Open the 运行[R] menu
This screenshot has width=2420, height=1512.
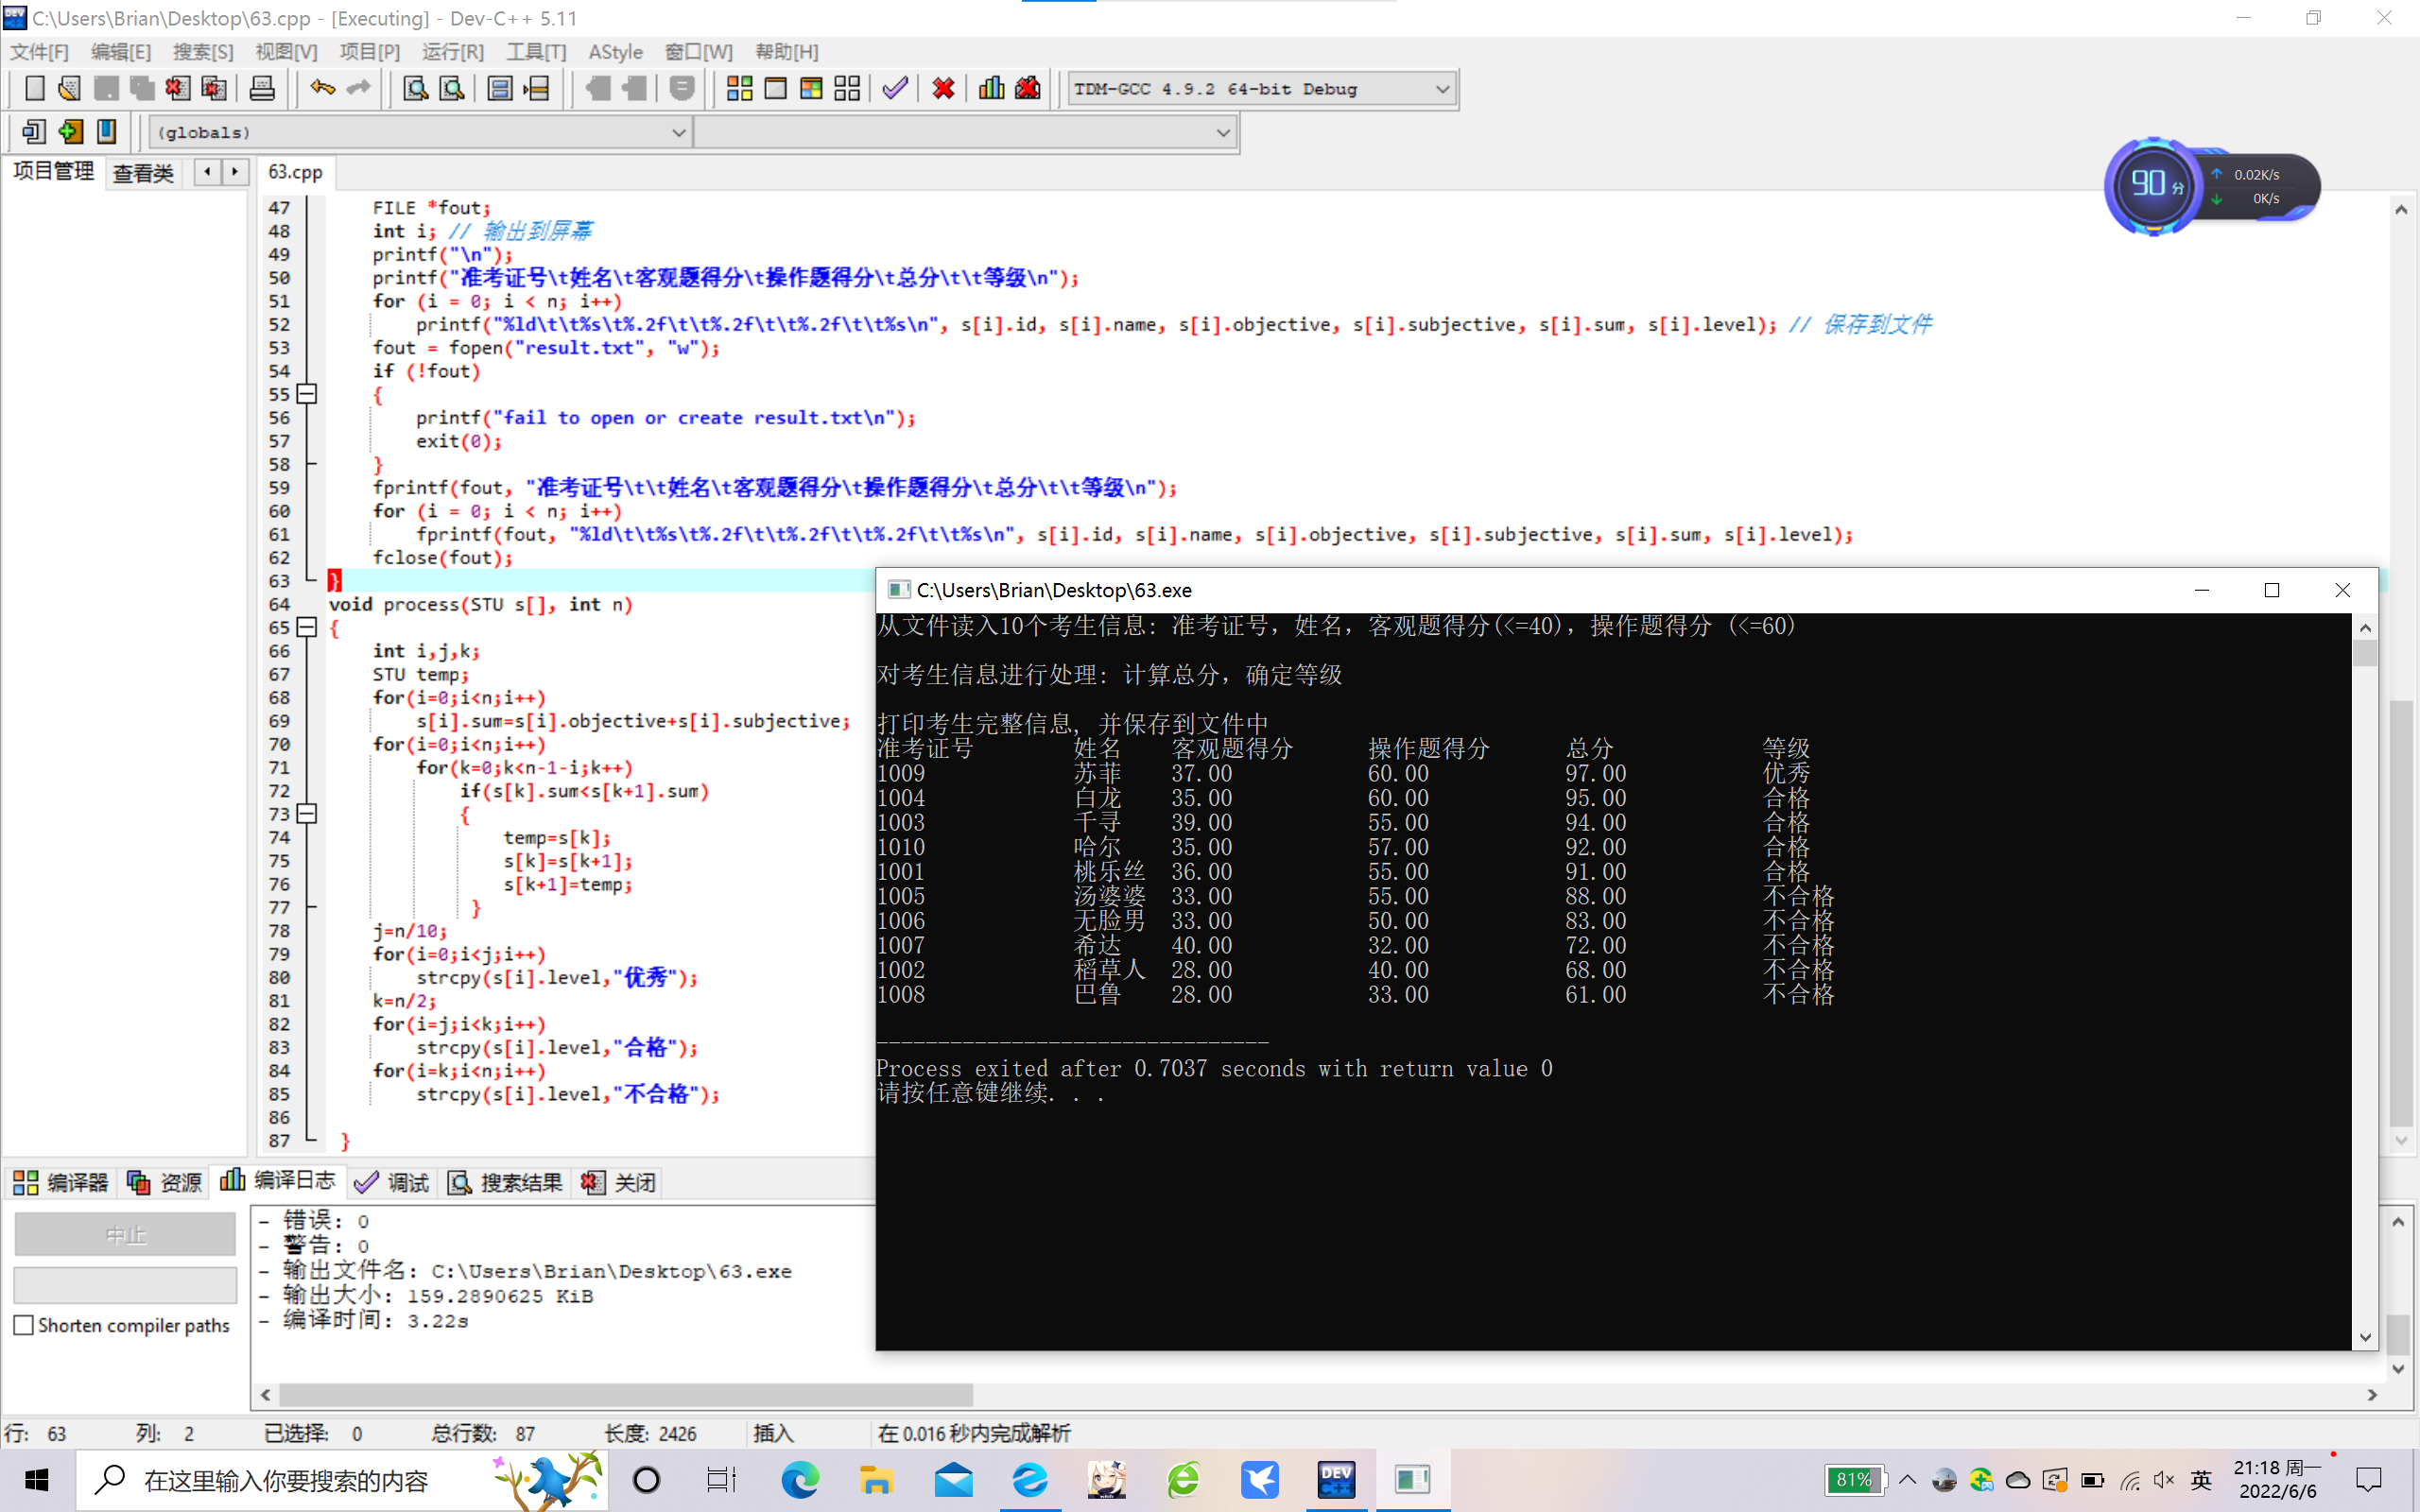click(452, 52)
